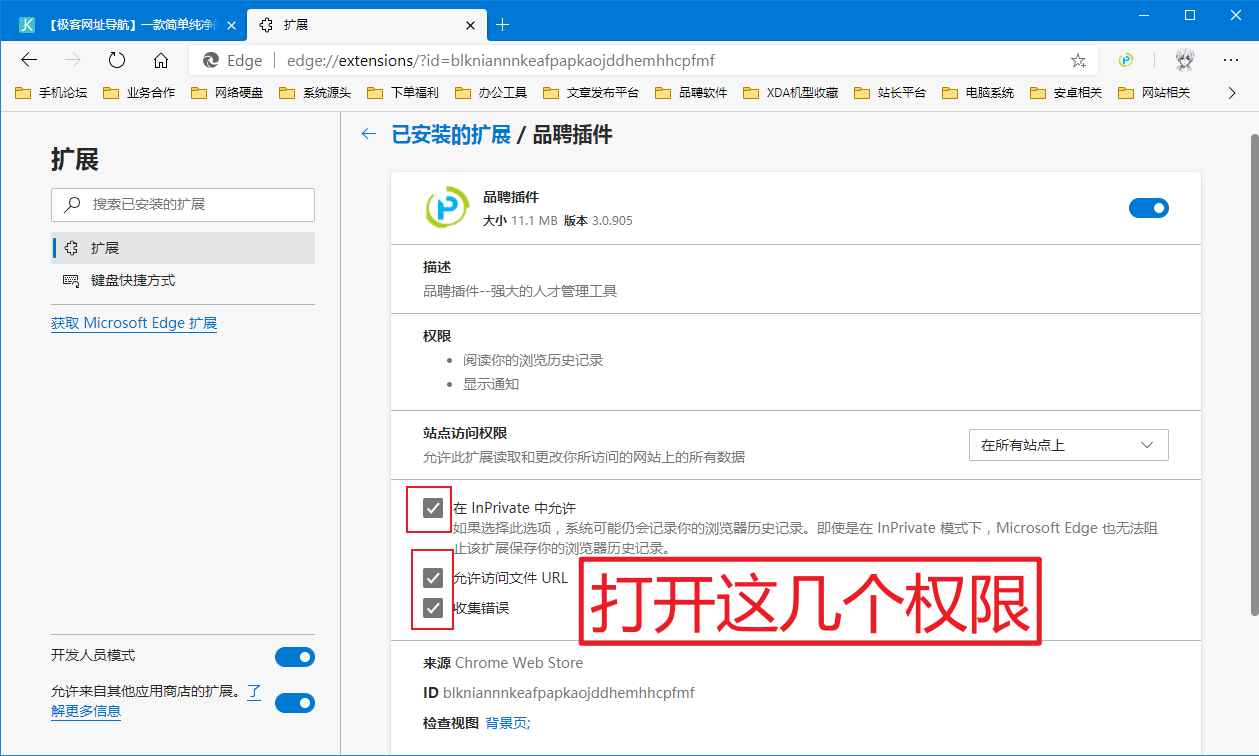
Task: Click the 品聘插件 extension icon beside address bar
Action: pos(1126,60)
